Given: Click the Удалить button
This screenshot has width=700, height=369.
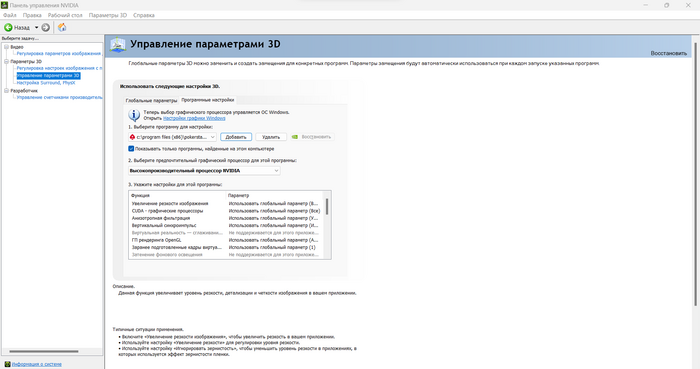Looking at the screenshot, I should click(x=271, y=137).
